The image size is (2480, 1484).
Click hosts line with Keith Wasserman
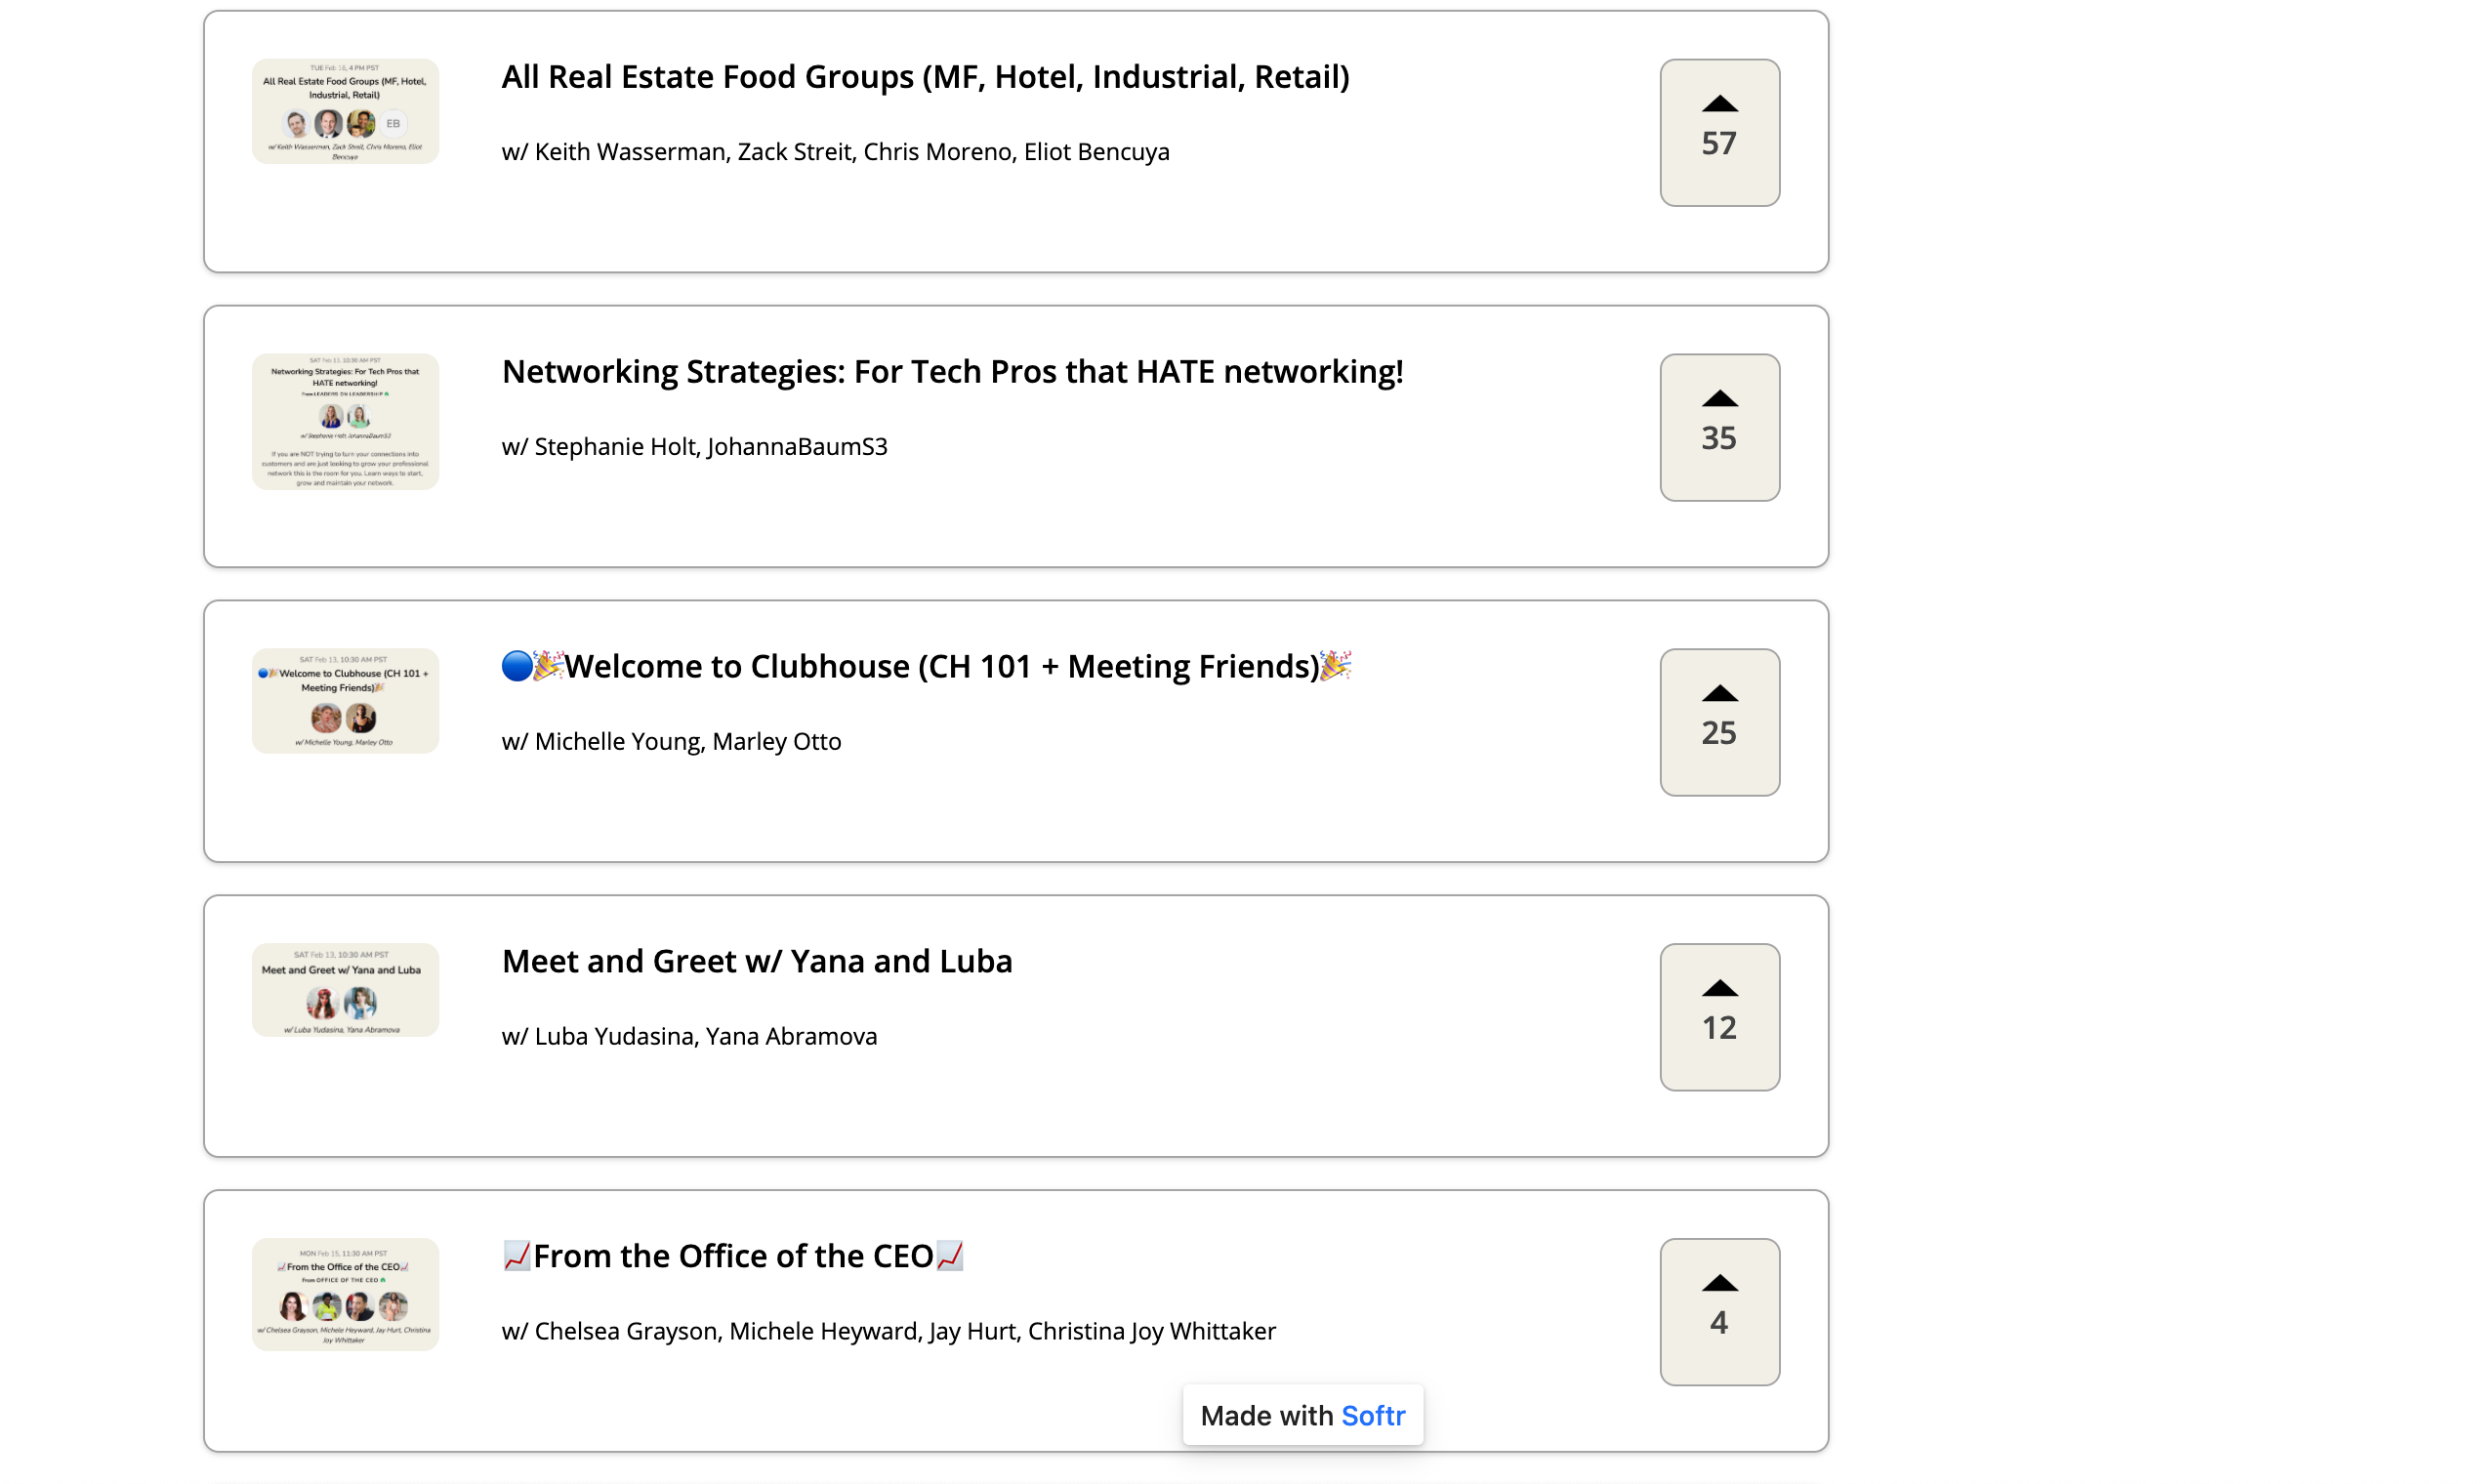click(x=835, y=152)
